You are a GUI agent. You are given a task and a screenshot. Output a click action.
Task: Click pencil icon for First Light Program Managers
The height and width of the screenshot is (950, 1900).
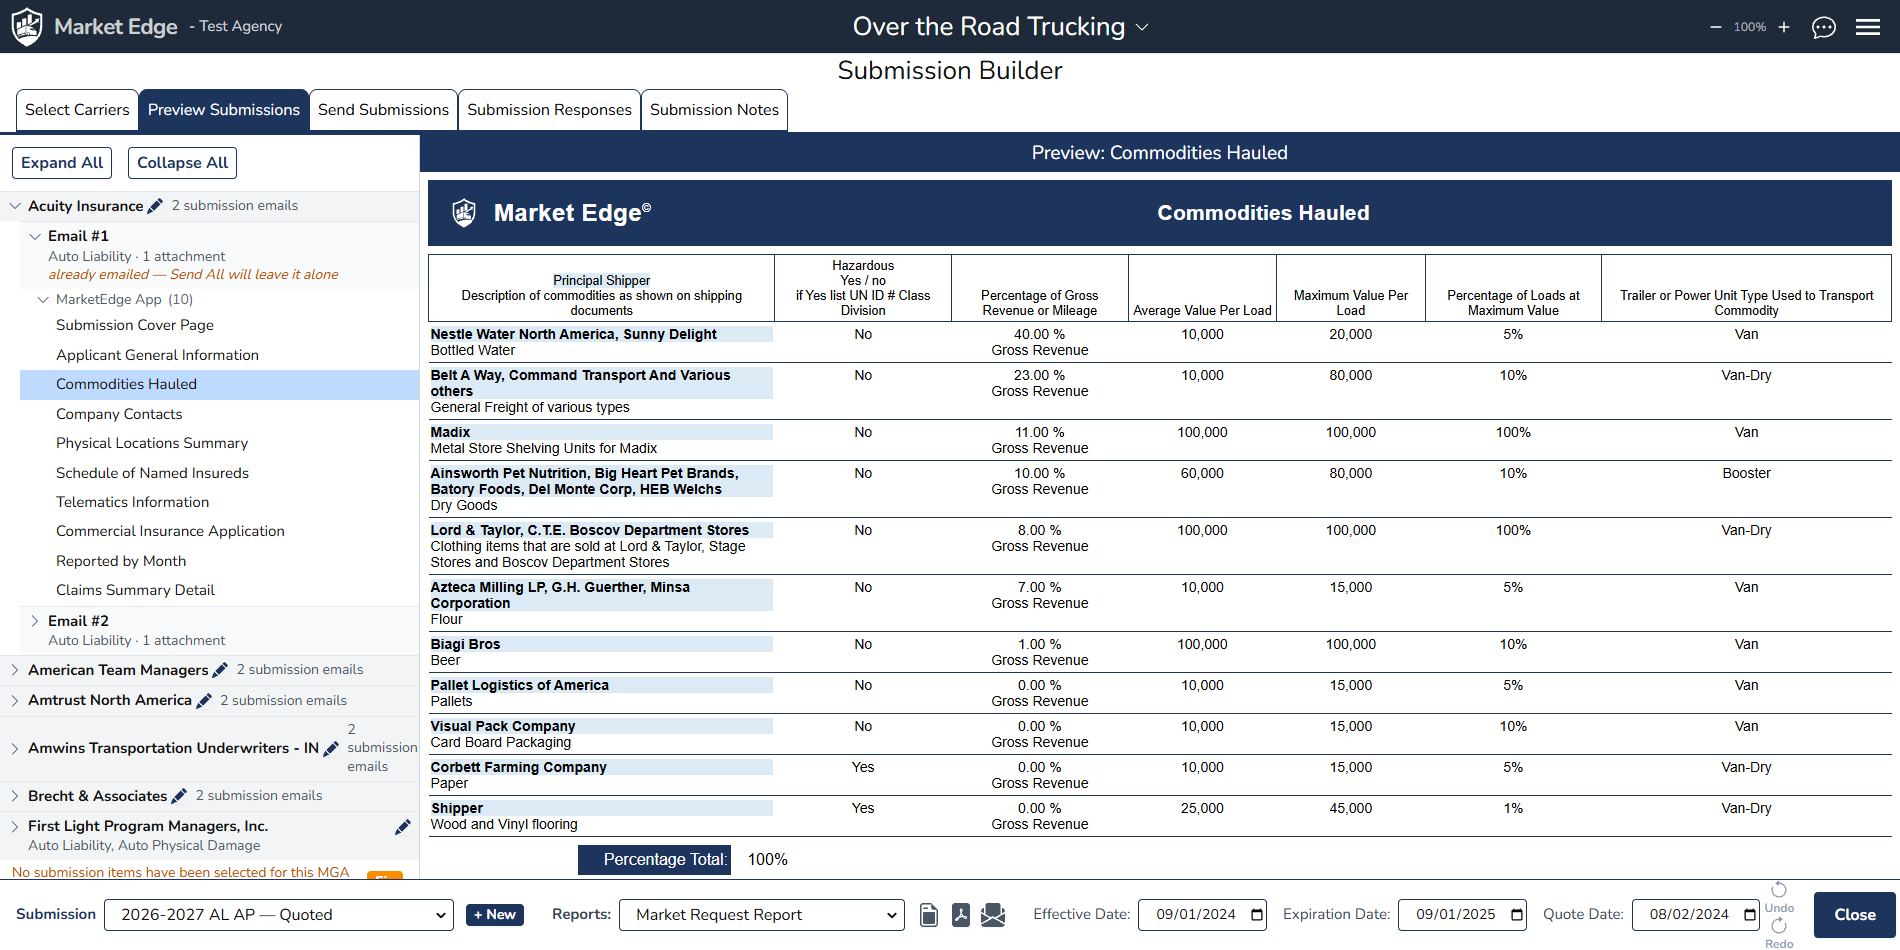pos(402,827)
